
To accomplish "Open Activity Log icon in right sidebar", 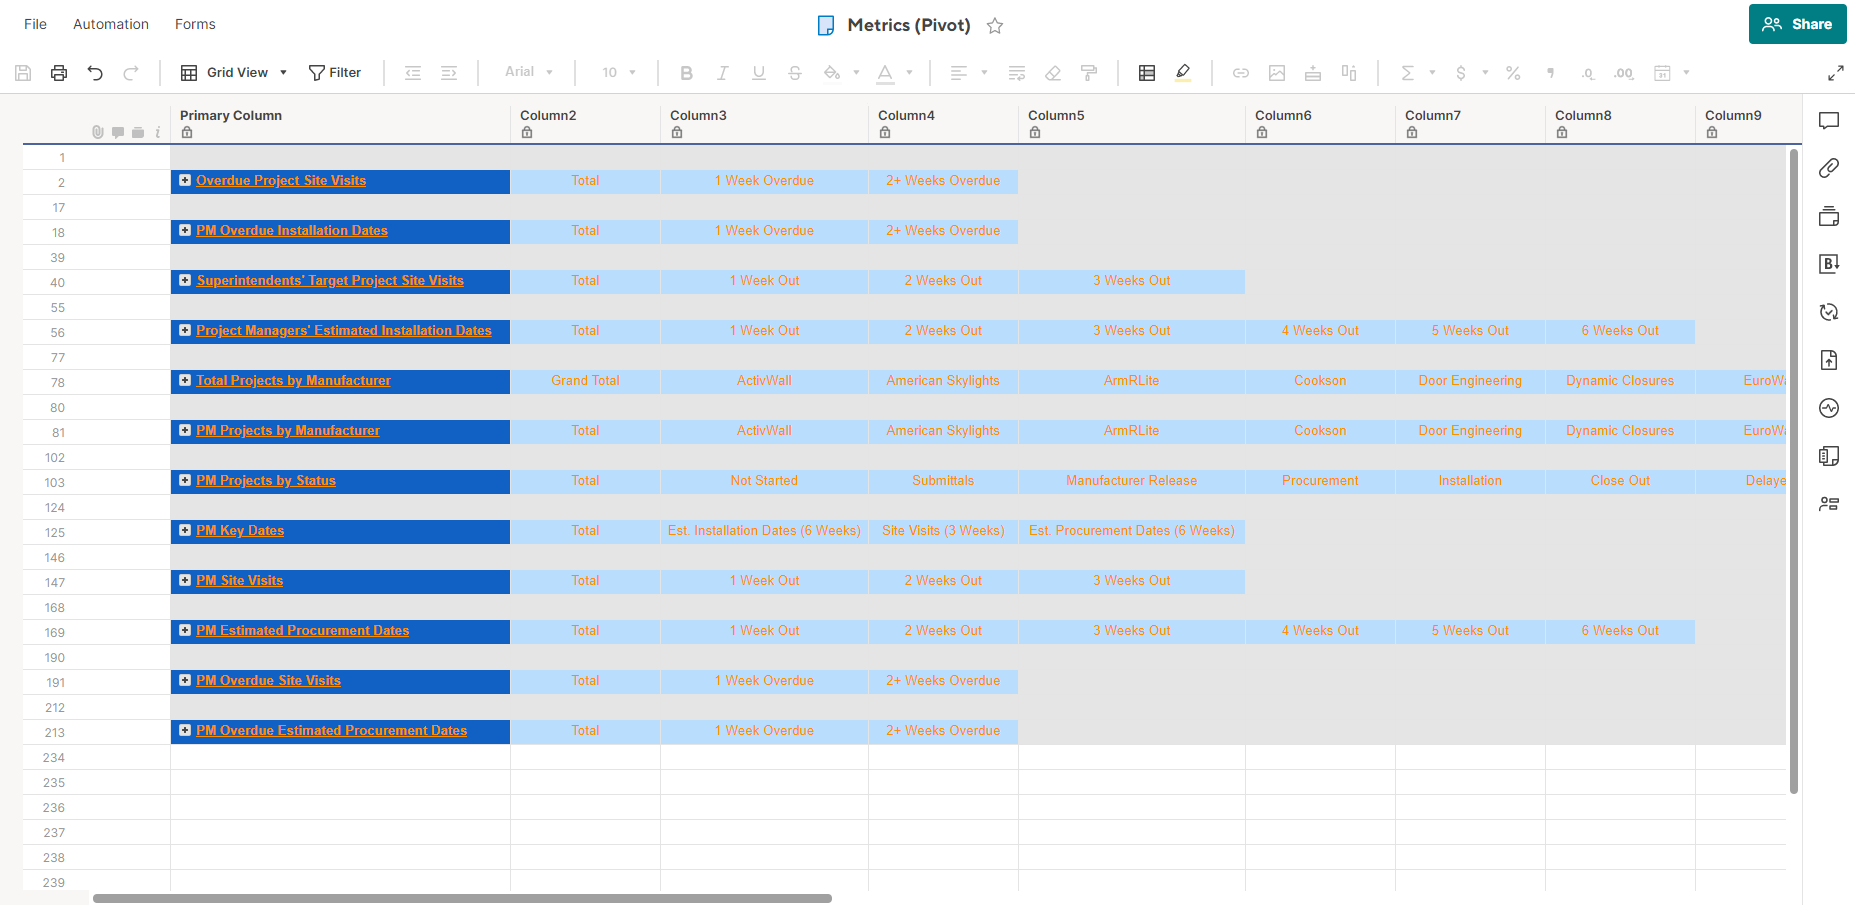I will (1829, 408).
